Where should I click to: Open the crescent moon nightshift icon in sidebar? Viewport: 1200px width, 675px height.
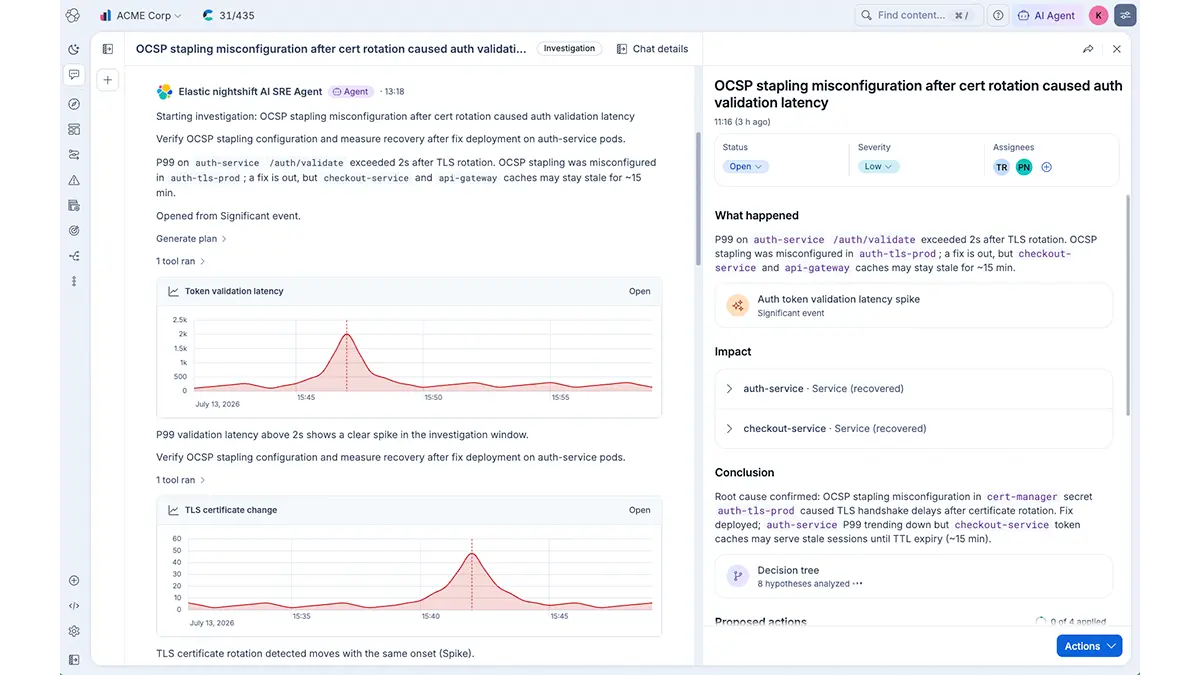tap(74, 49)
